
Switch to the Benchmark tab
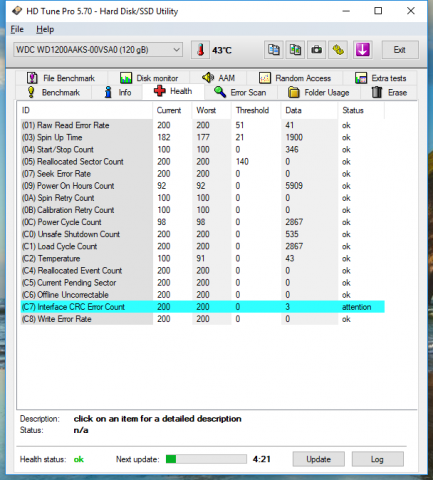tap(54, 92)
